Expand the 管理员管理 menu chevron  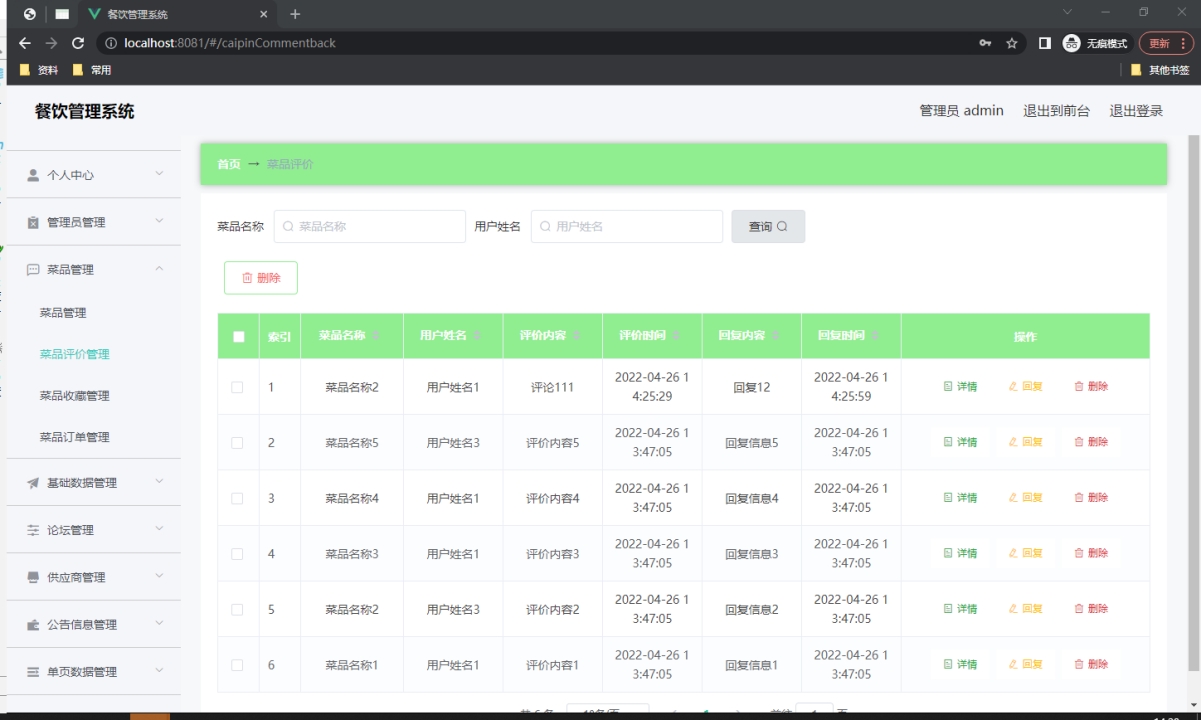(x=159, y=221)
